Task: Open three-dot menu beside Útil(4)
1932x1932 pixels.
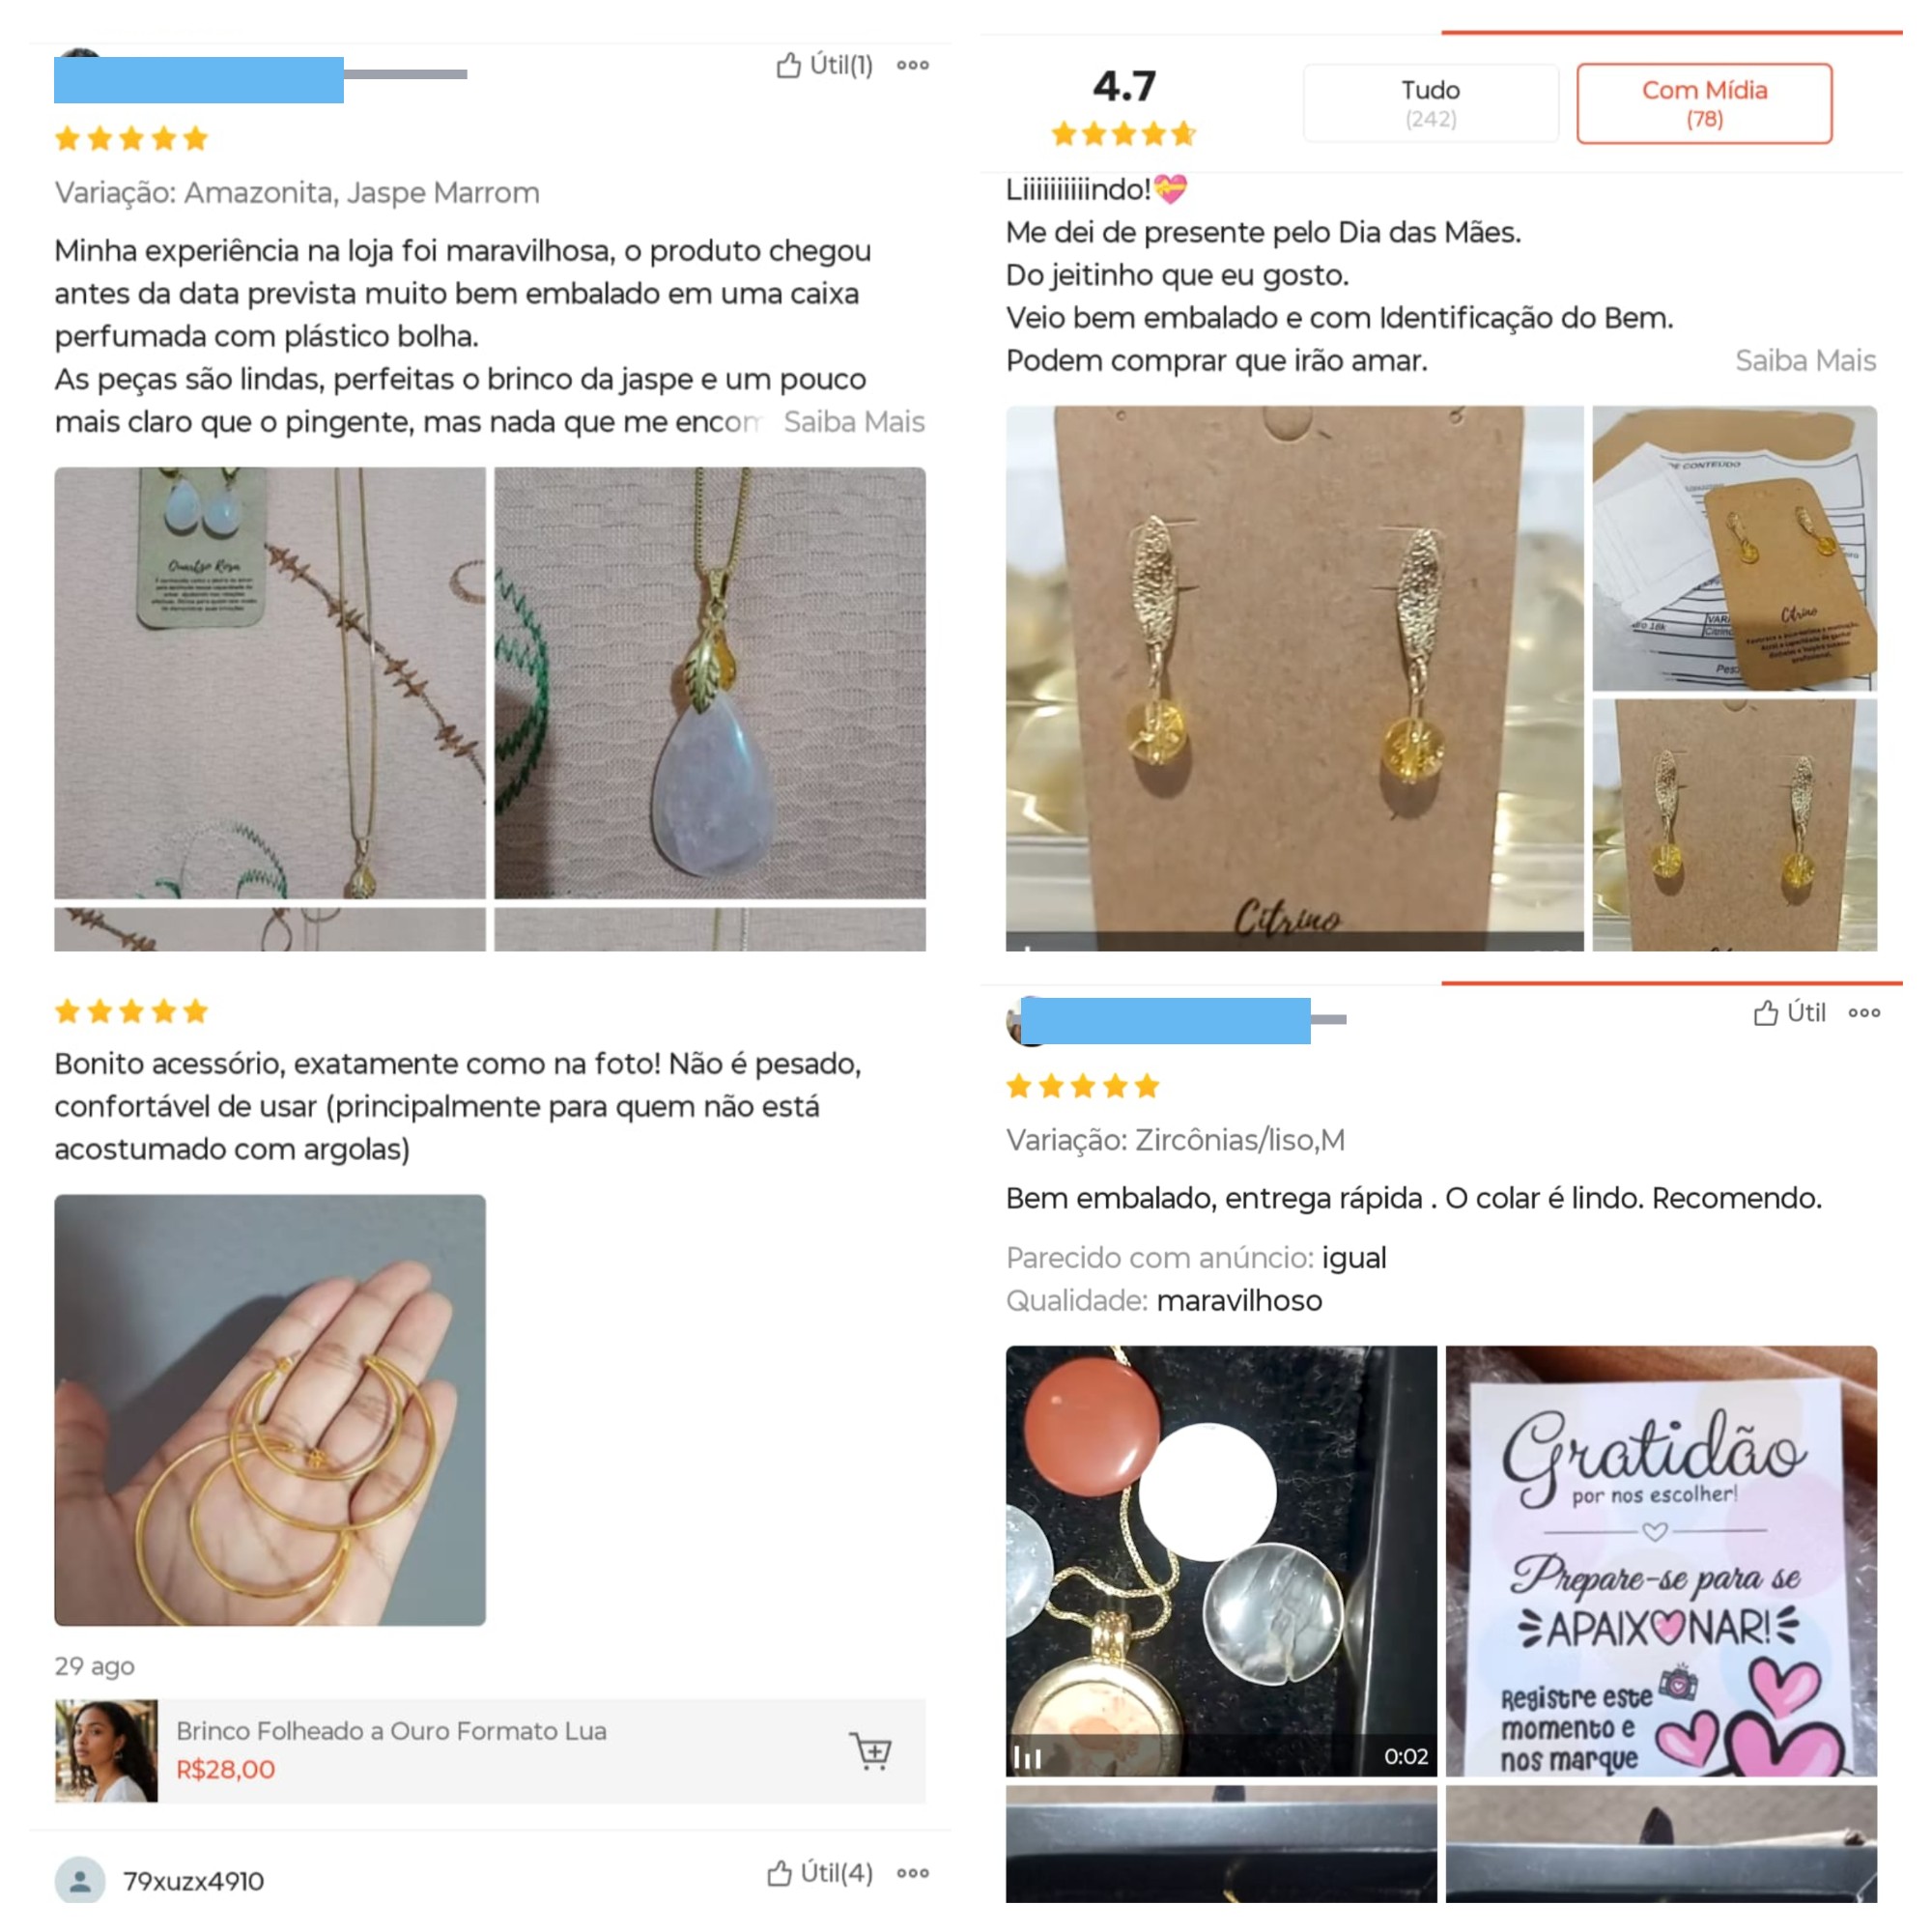Action: pyautogui.click(x=912, y=1873)
